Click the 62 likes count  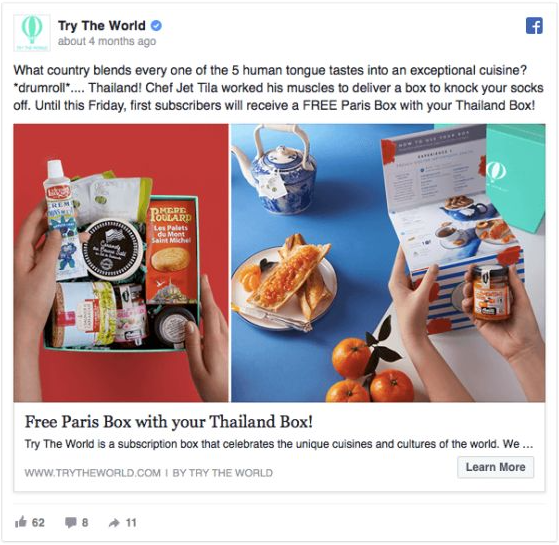(38, 523)
